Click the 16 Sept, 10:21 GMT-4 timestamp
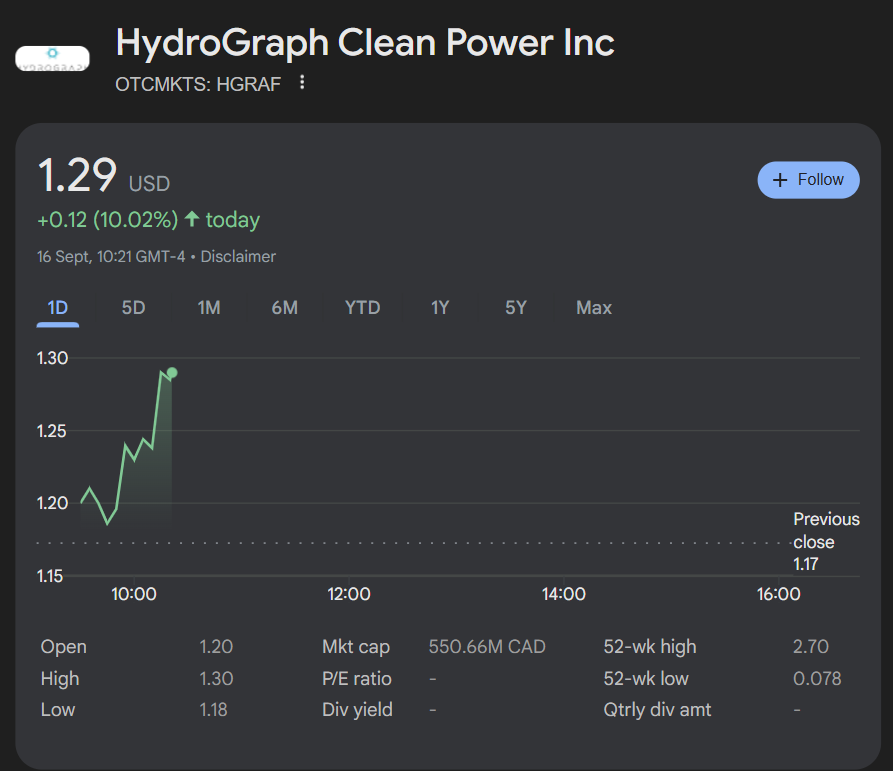The image size is (893, 771). pyautogui.click(x=111, y=257)
